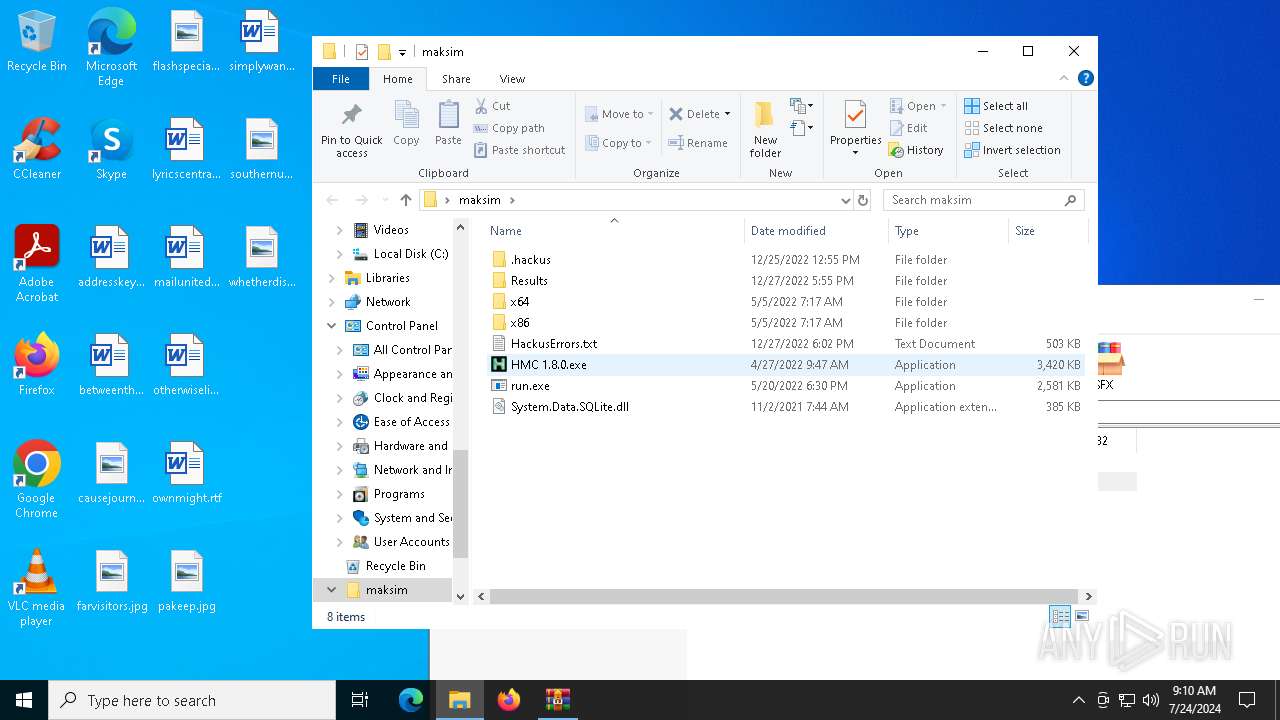Click the taskbar Task View icon
The width and height of the screenshot is (1280, 720).
[360, 700]
